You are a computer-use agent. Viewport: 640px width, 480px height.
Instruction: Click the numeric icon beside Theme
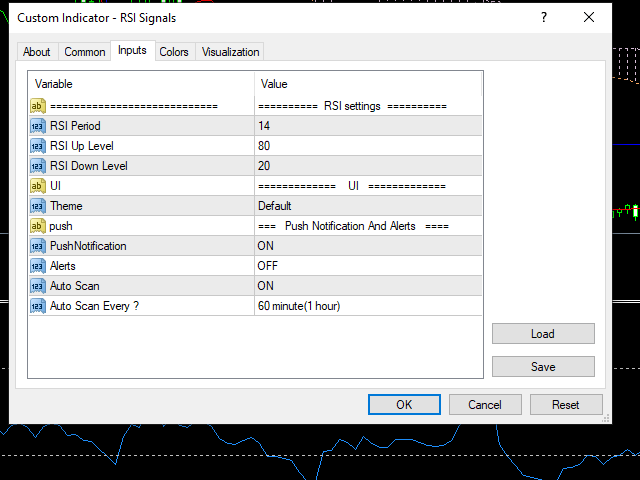tap(38, 206)
